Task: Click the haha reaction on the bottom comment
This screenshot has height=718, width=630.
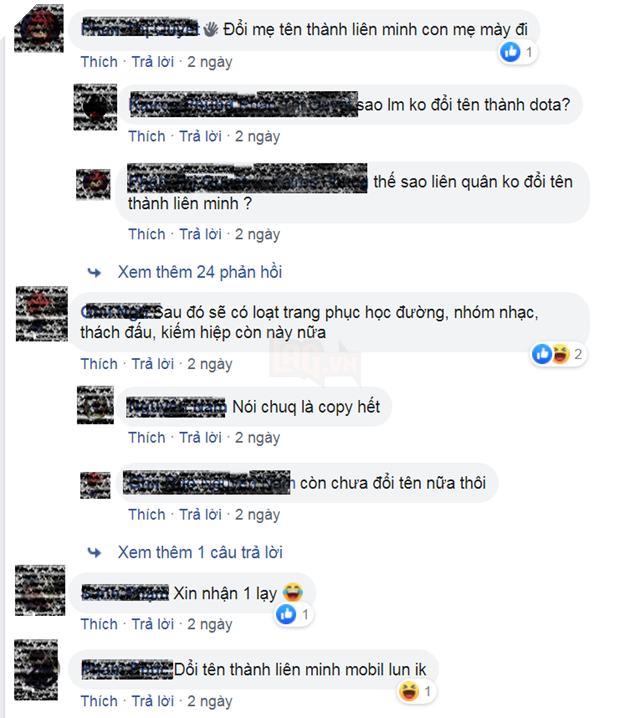Action: click(x=408, y=691)
